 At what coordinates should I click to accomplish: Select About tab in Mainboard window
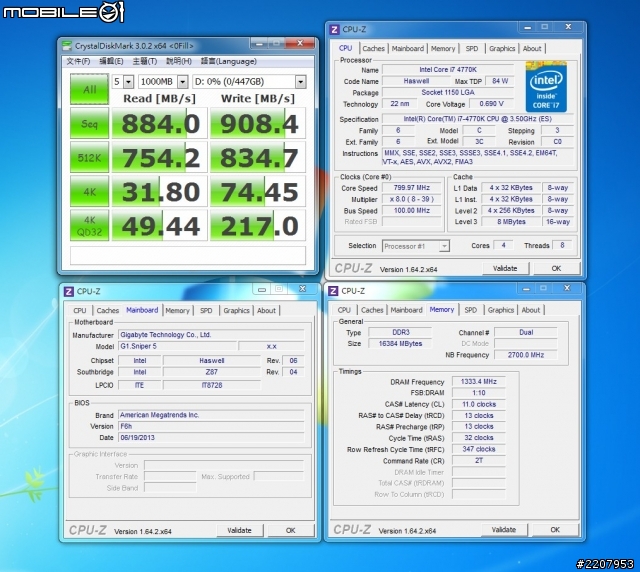pyautogui.click(x=266, y=311)
